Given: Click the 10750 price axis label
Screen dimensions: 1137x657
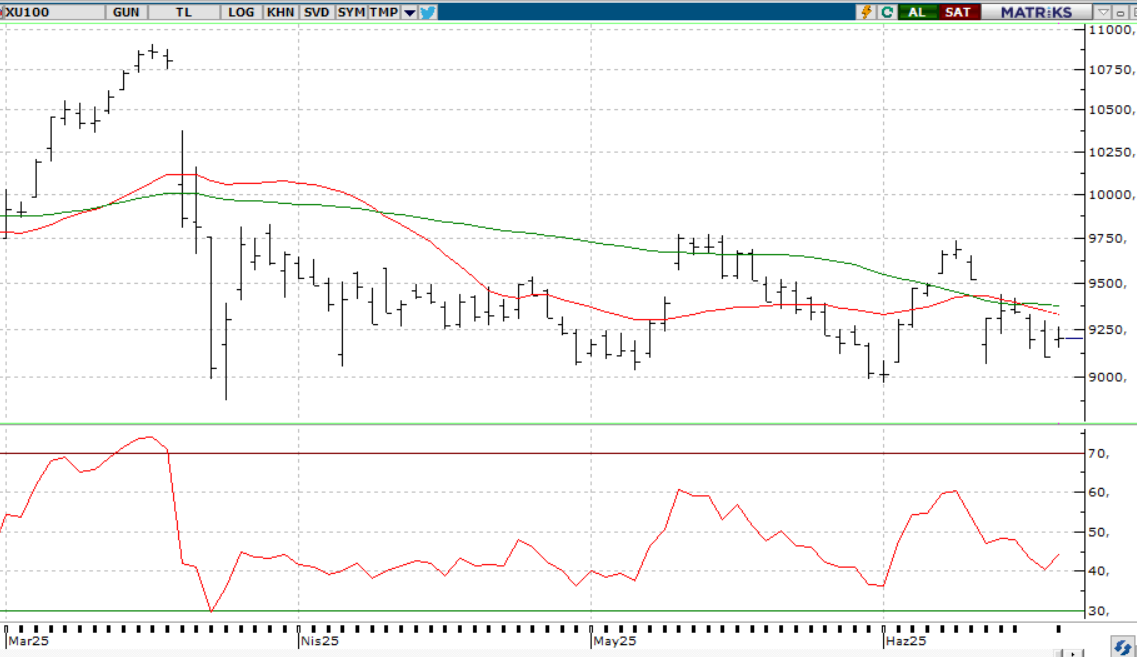Looking at the screenshot, I should click(1110, 70).
